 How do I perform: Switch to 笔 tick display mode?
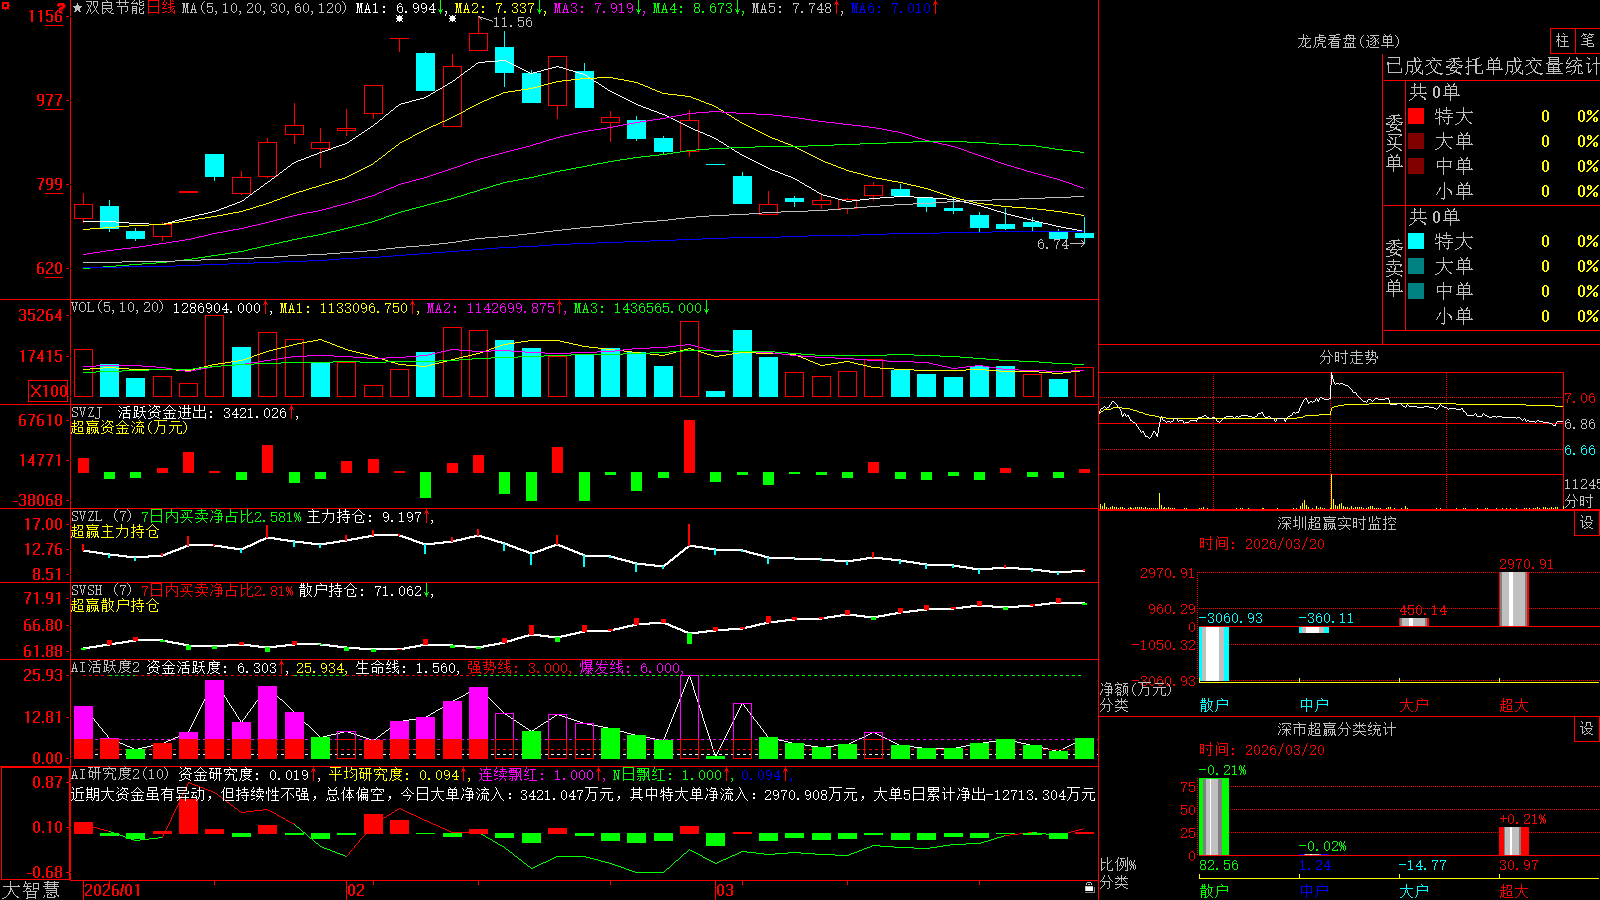pyautogui.click(x=1587, y=40)
